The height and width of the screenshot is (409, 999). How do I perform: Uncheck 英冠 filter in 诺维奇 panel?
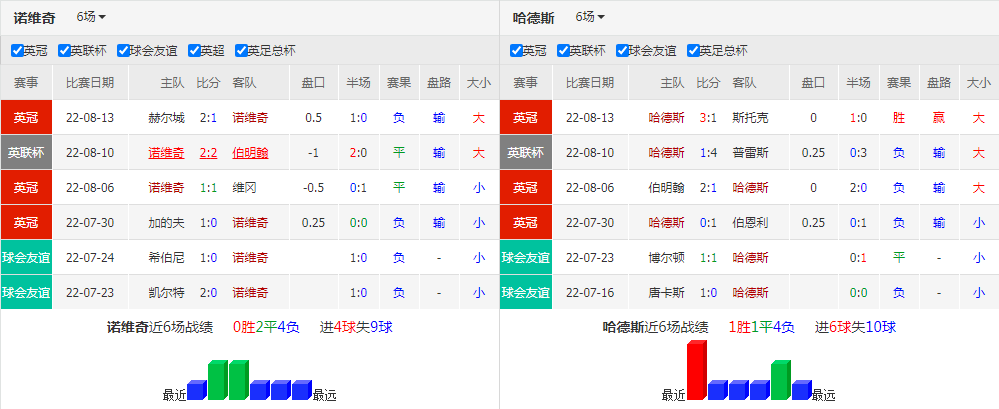[17, 50]
